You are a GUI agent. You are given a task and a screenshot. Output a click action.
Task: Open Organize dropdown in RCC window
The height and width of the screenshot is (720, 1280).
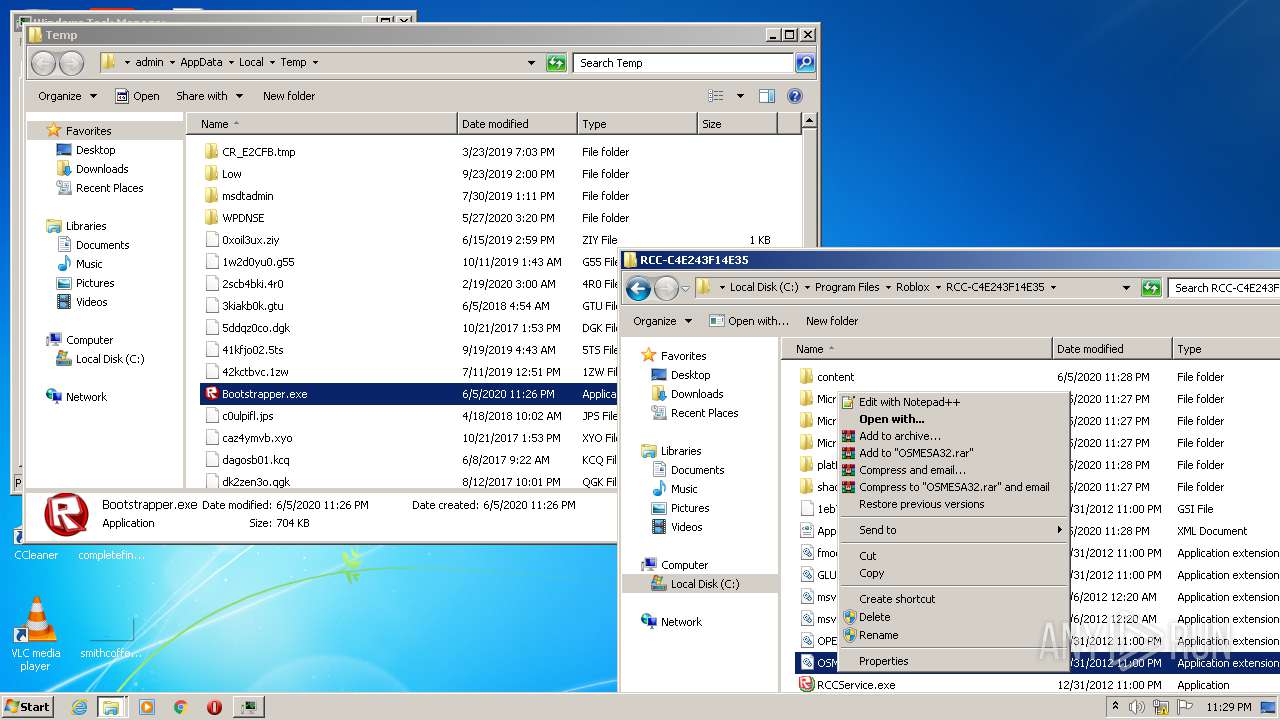[x=662, y=321]
